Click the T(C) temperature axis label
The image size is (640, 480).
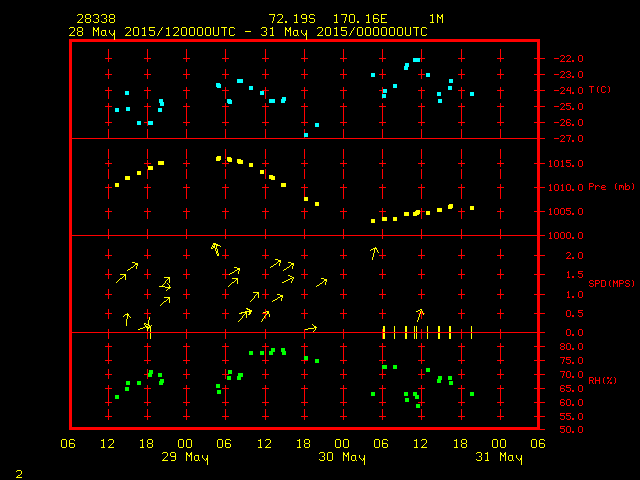(x=600, y=90)
